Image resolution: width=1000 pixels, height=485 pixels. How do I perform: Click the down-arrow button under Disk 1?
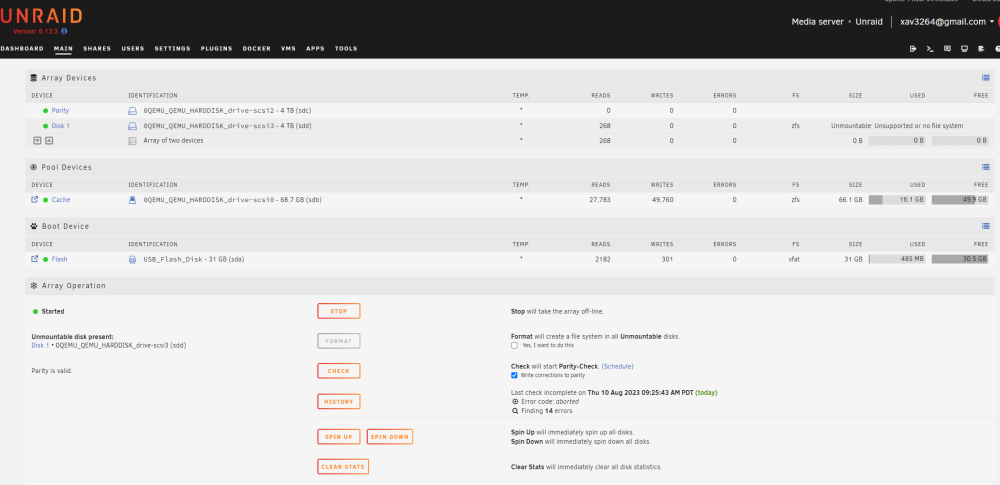tap(37, 140)
